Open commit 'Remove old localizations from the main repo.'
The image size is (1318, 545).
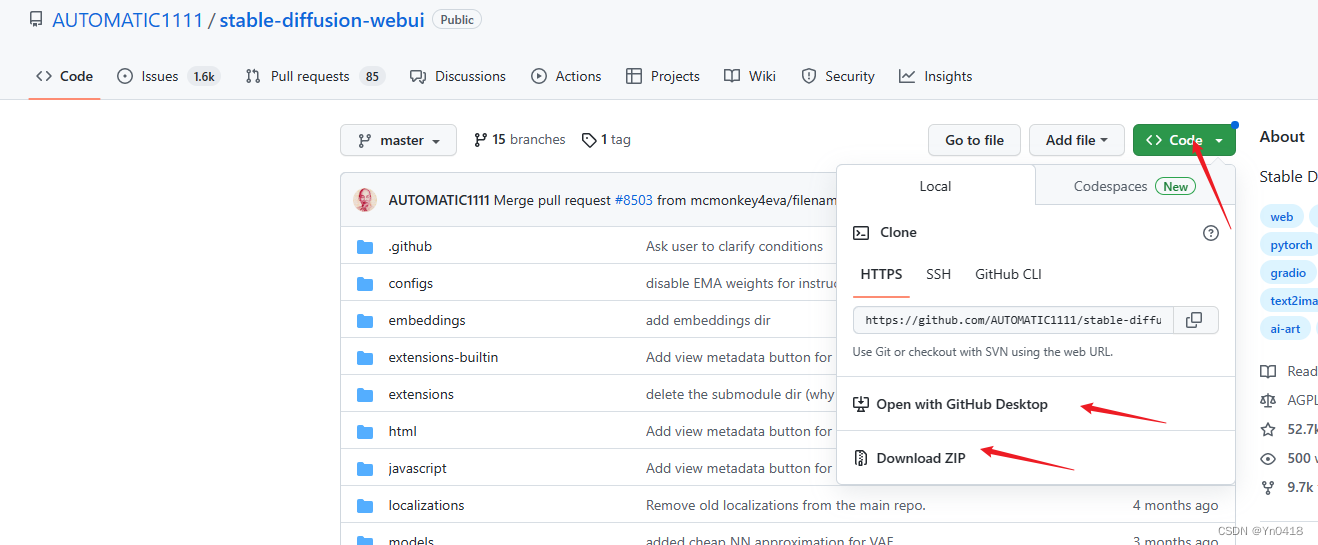(x=786, y=505)
